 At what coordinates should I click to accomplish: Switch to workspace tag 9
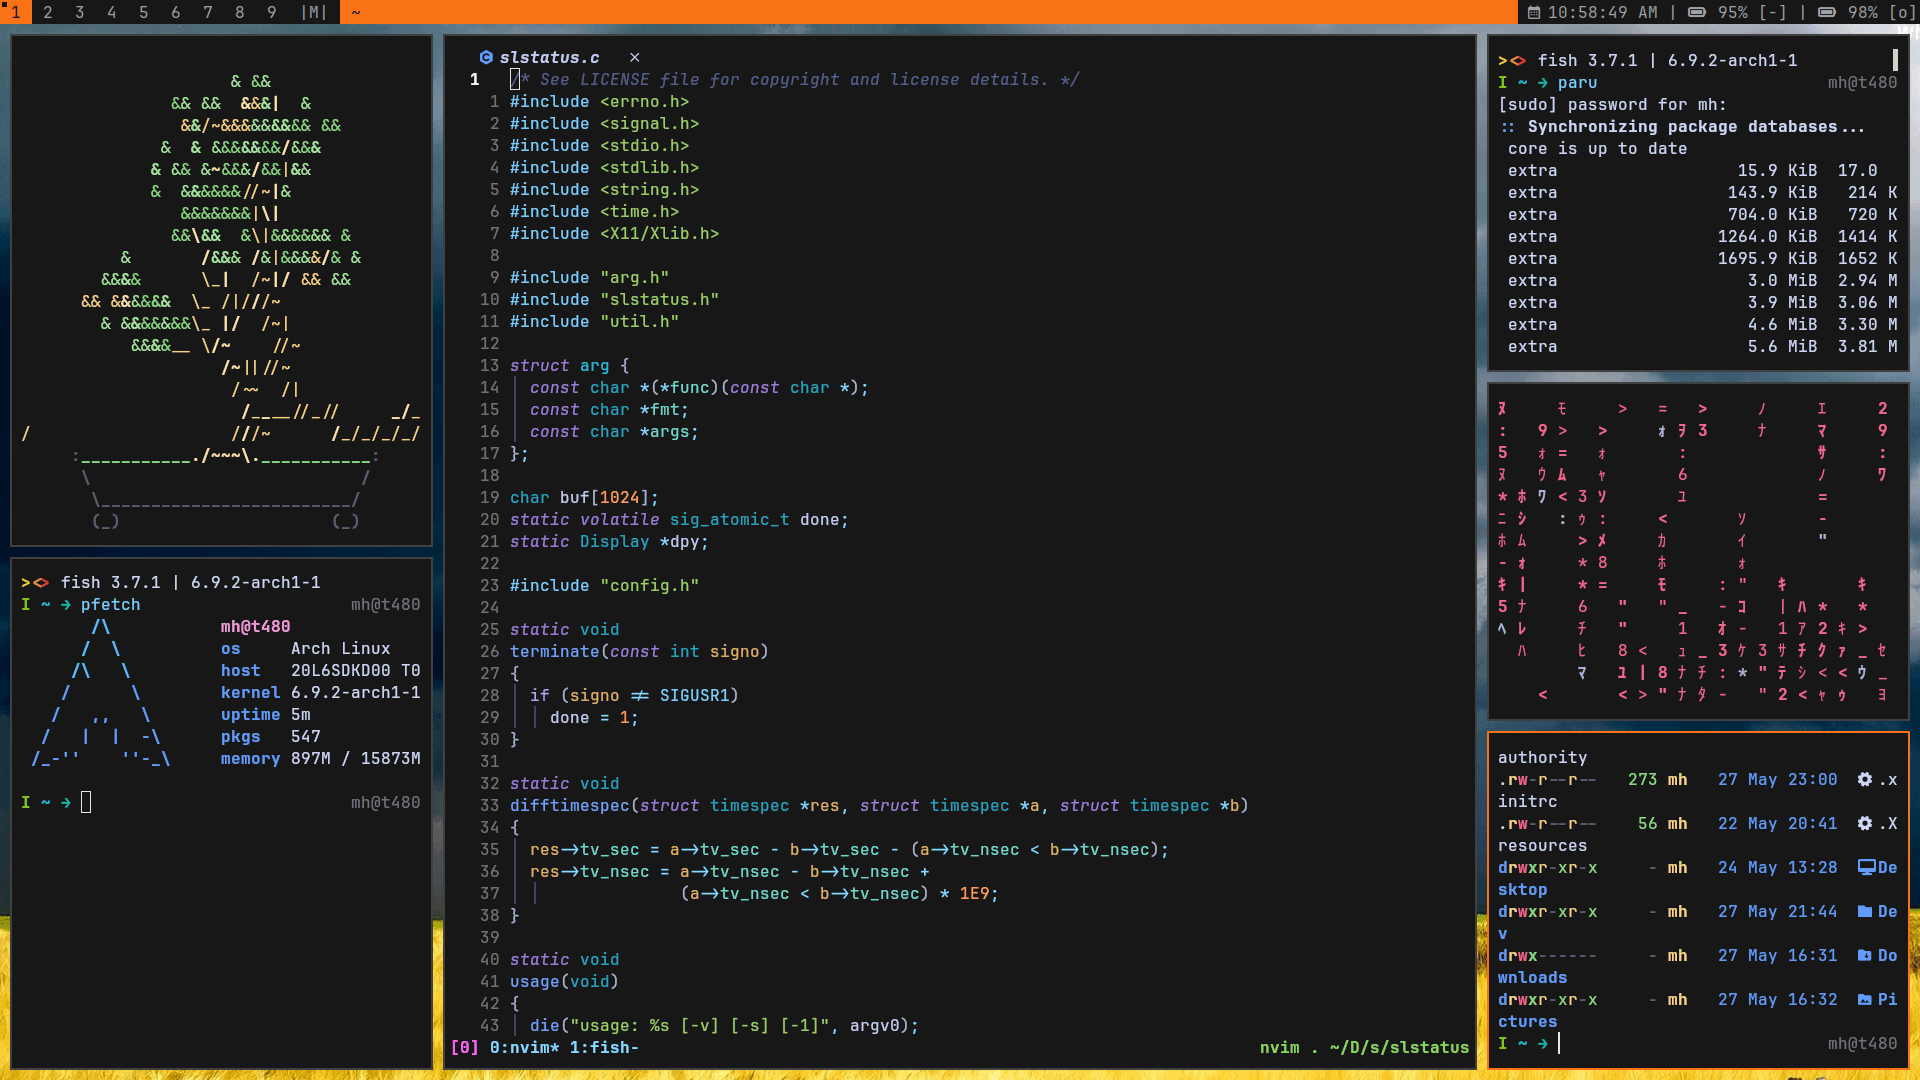pos(272,12)
